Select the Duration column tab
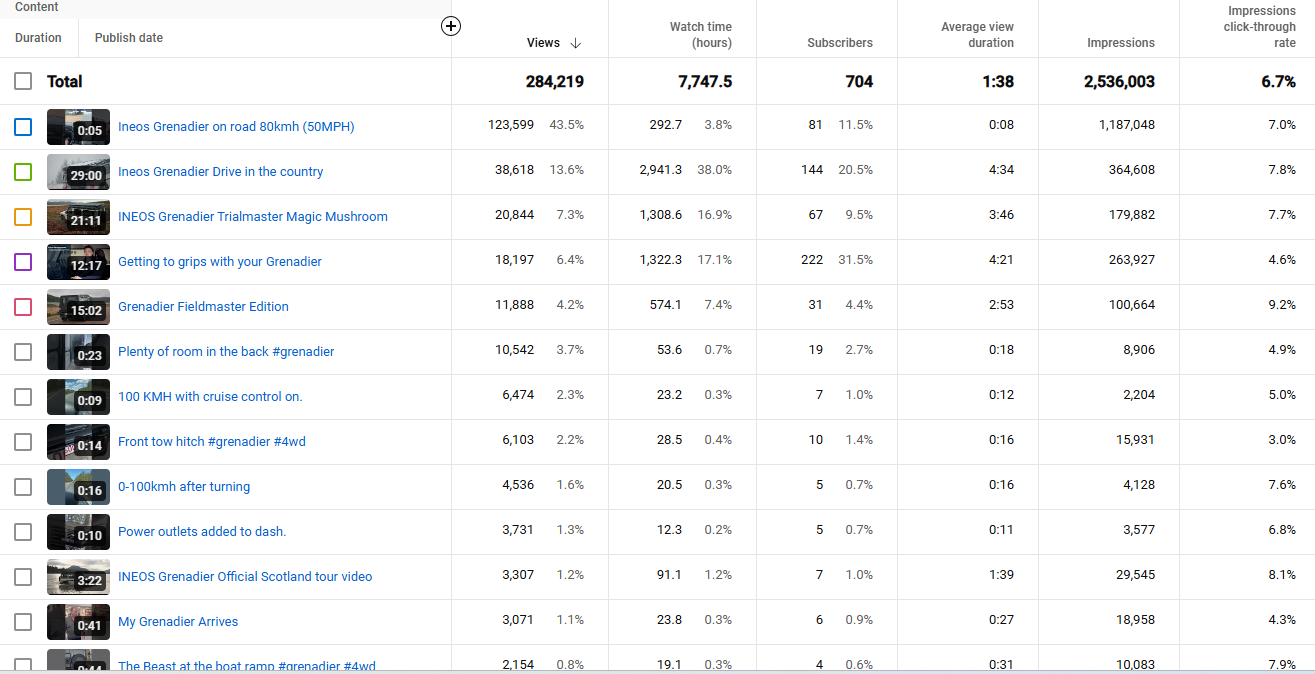Viewport: 1315px width, 674px height. point(38,38)
